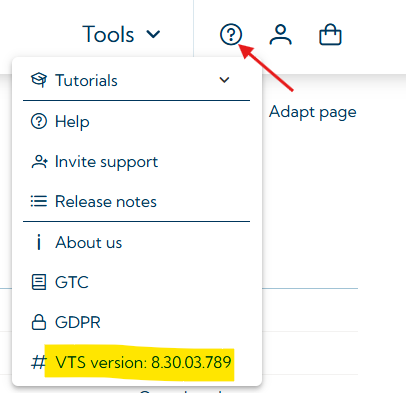Click the info icon beside About us
Screen dimensions: 406x393
(39, 242)
